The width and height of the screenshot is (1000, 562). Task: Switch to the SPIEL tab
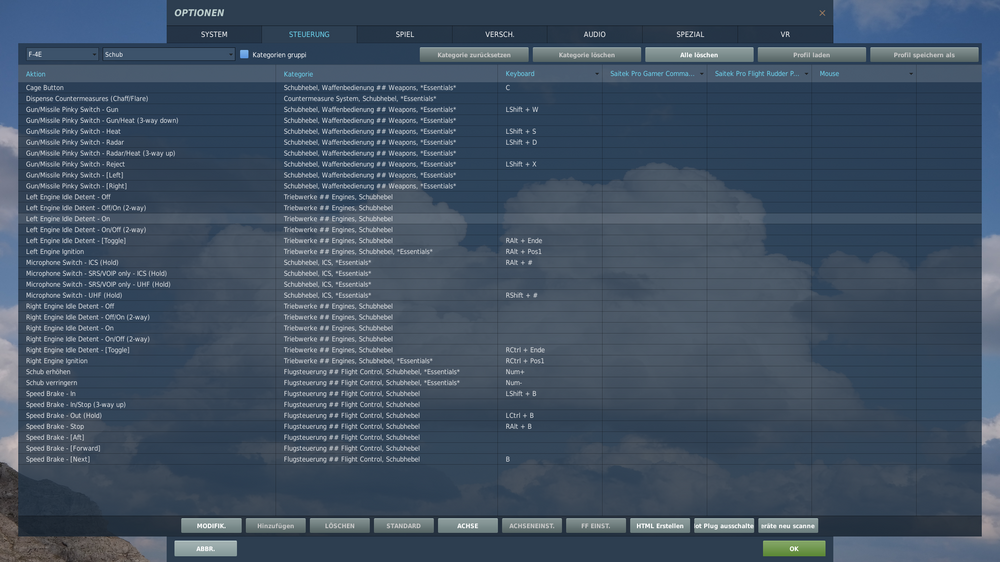tap(404, 34)
